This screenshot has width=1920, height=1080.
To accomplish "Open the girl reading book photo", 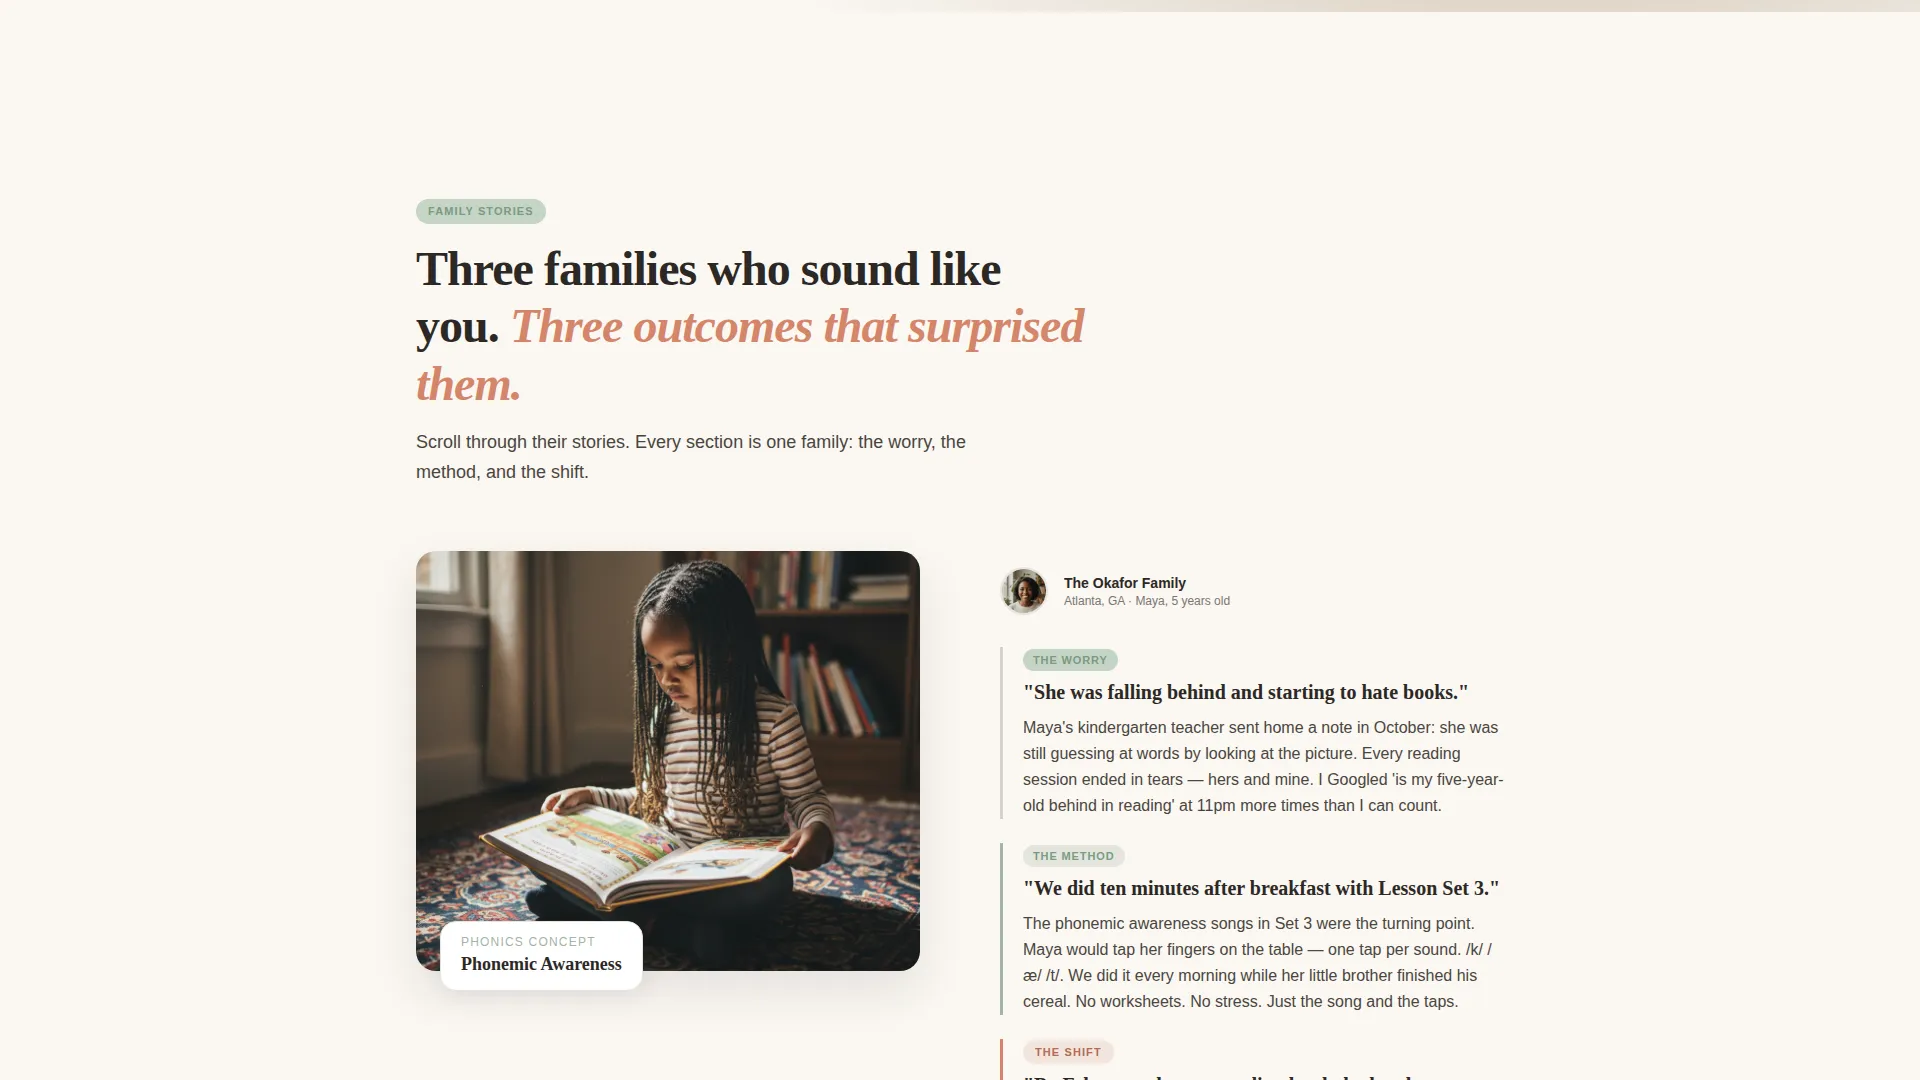I will point(668,760).
